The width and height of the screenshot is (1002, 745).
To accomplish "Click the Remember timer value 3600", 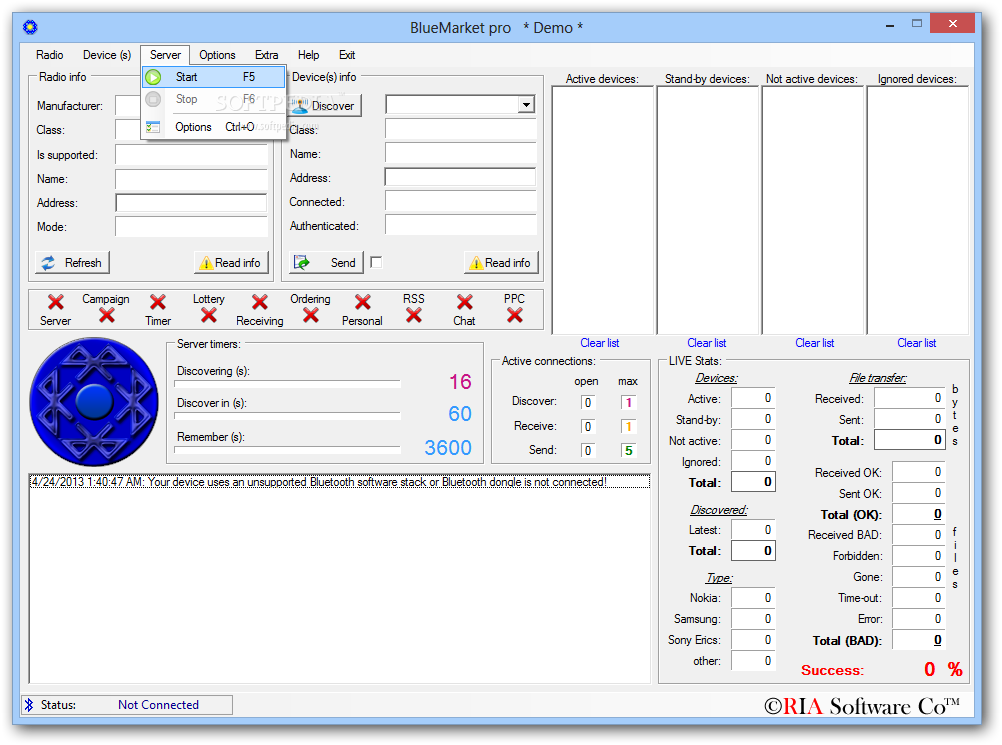I will click(448, 448).
